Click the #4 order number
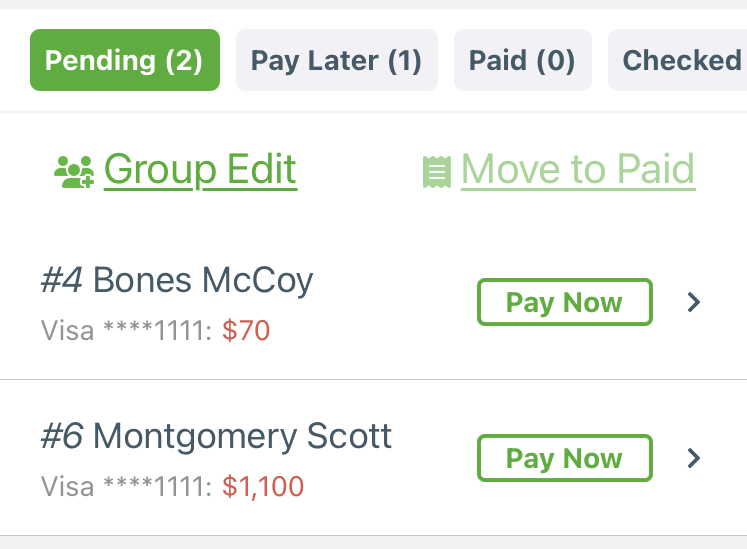Image resolution: width=747 pixels, height=549 pixels. [x=61, y=280]
